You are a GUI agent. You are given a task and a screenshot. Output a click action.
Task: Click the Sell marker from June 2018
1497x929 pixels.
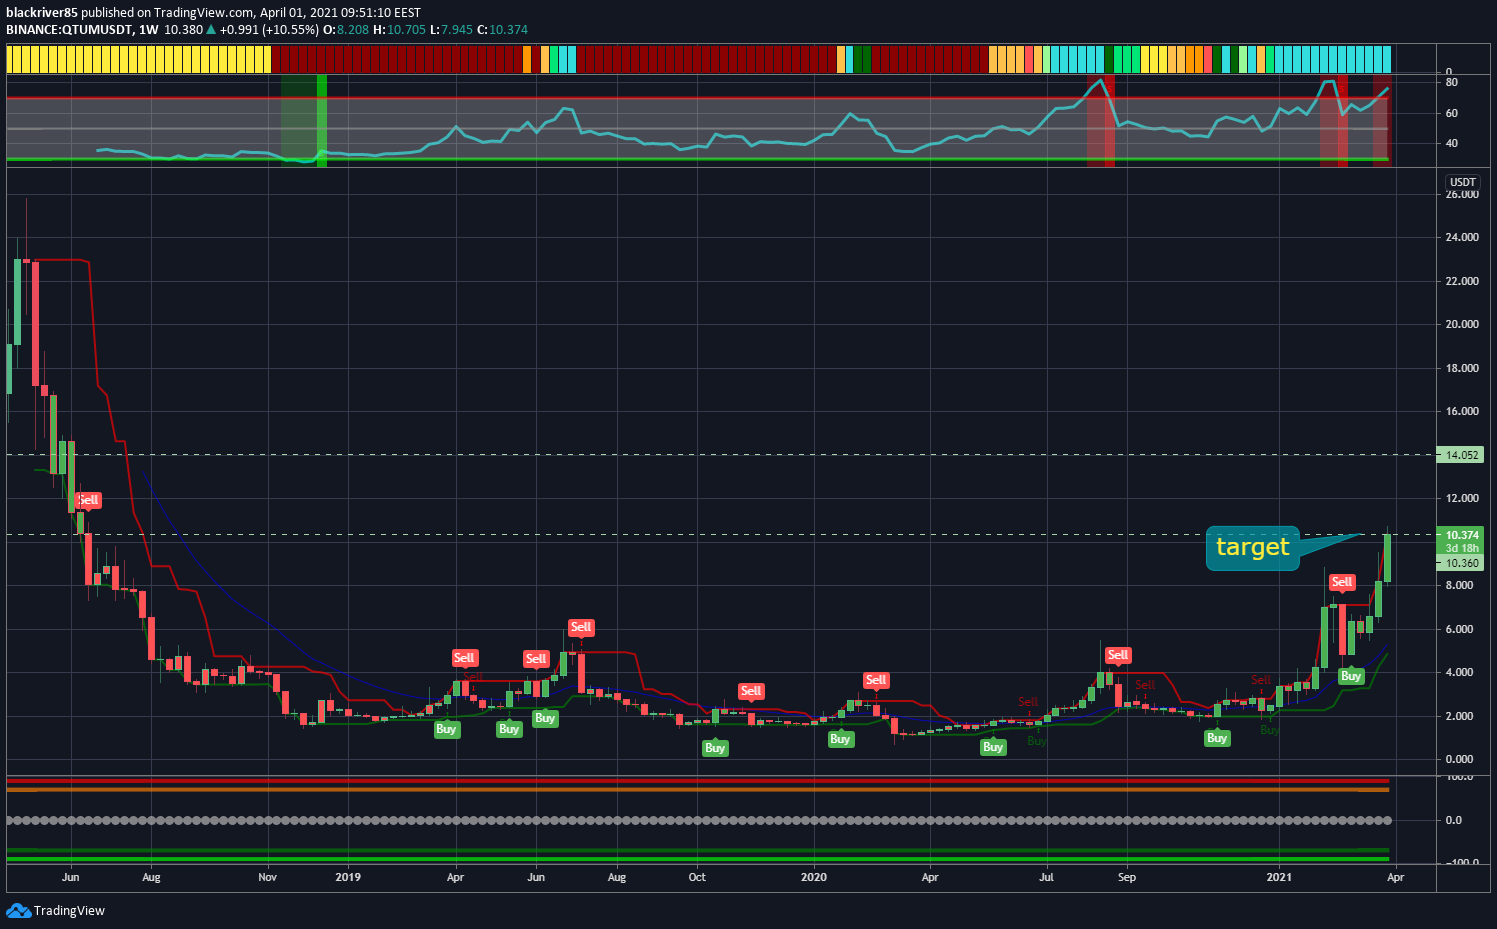coord(89,501)
